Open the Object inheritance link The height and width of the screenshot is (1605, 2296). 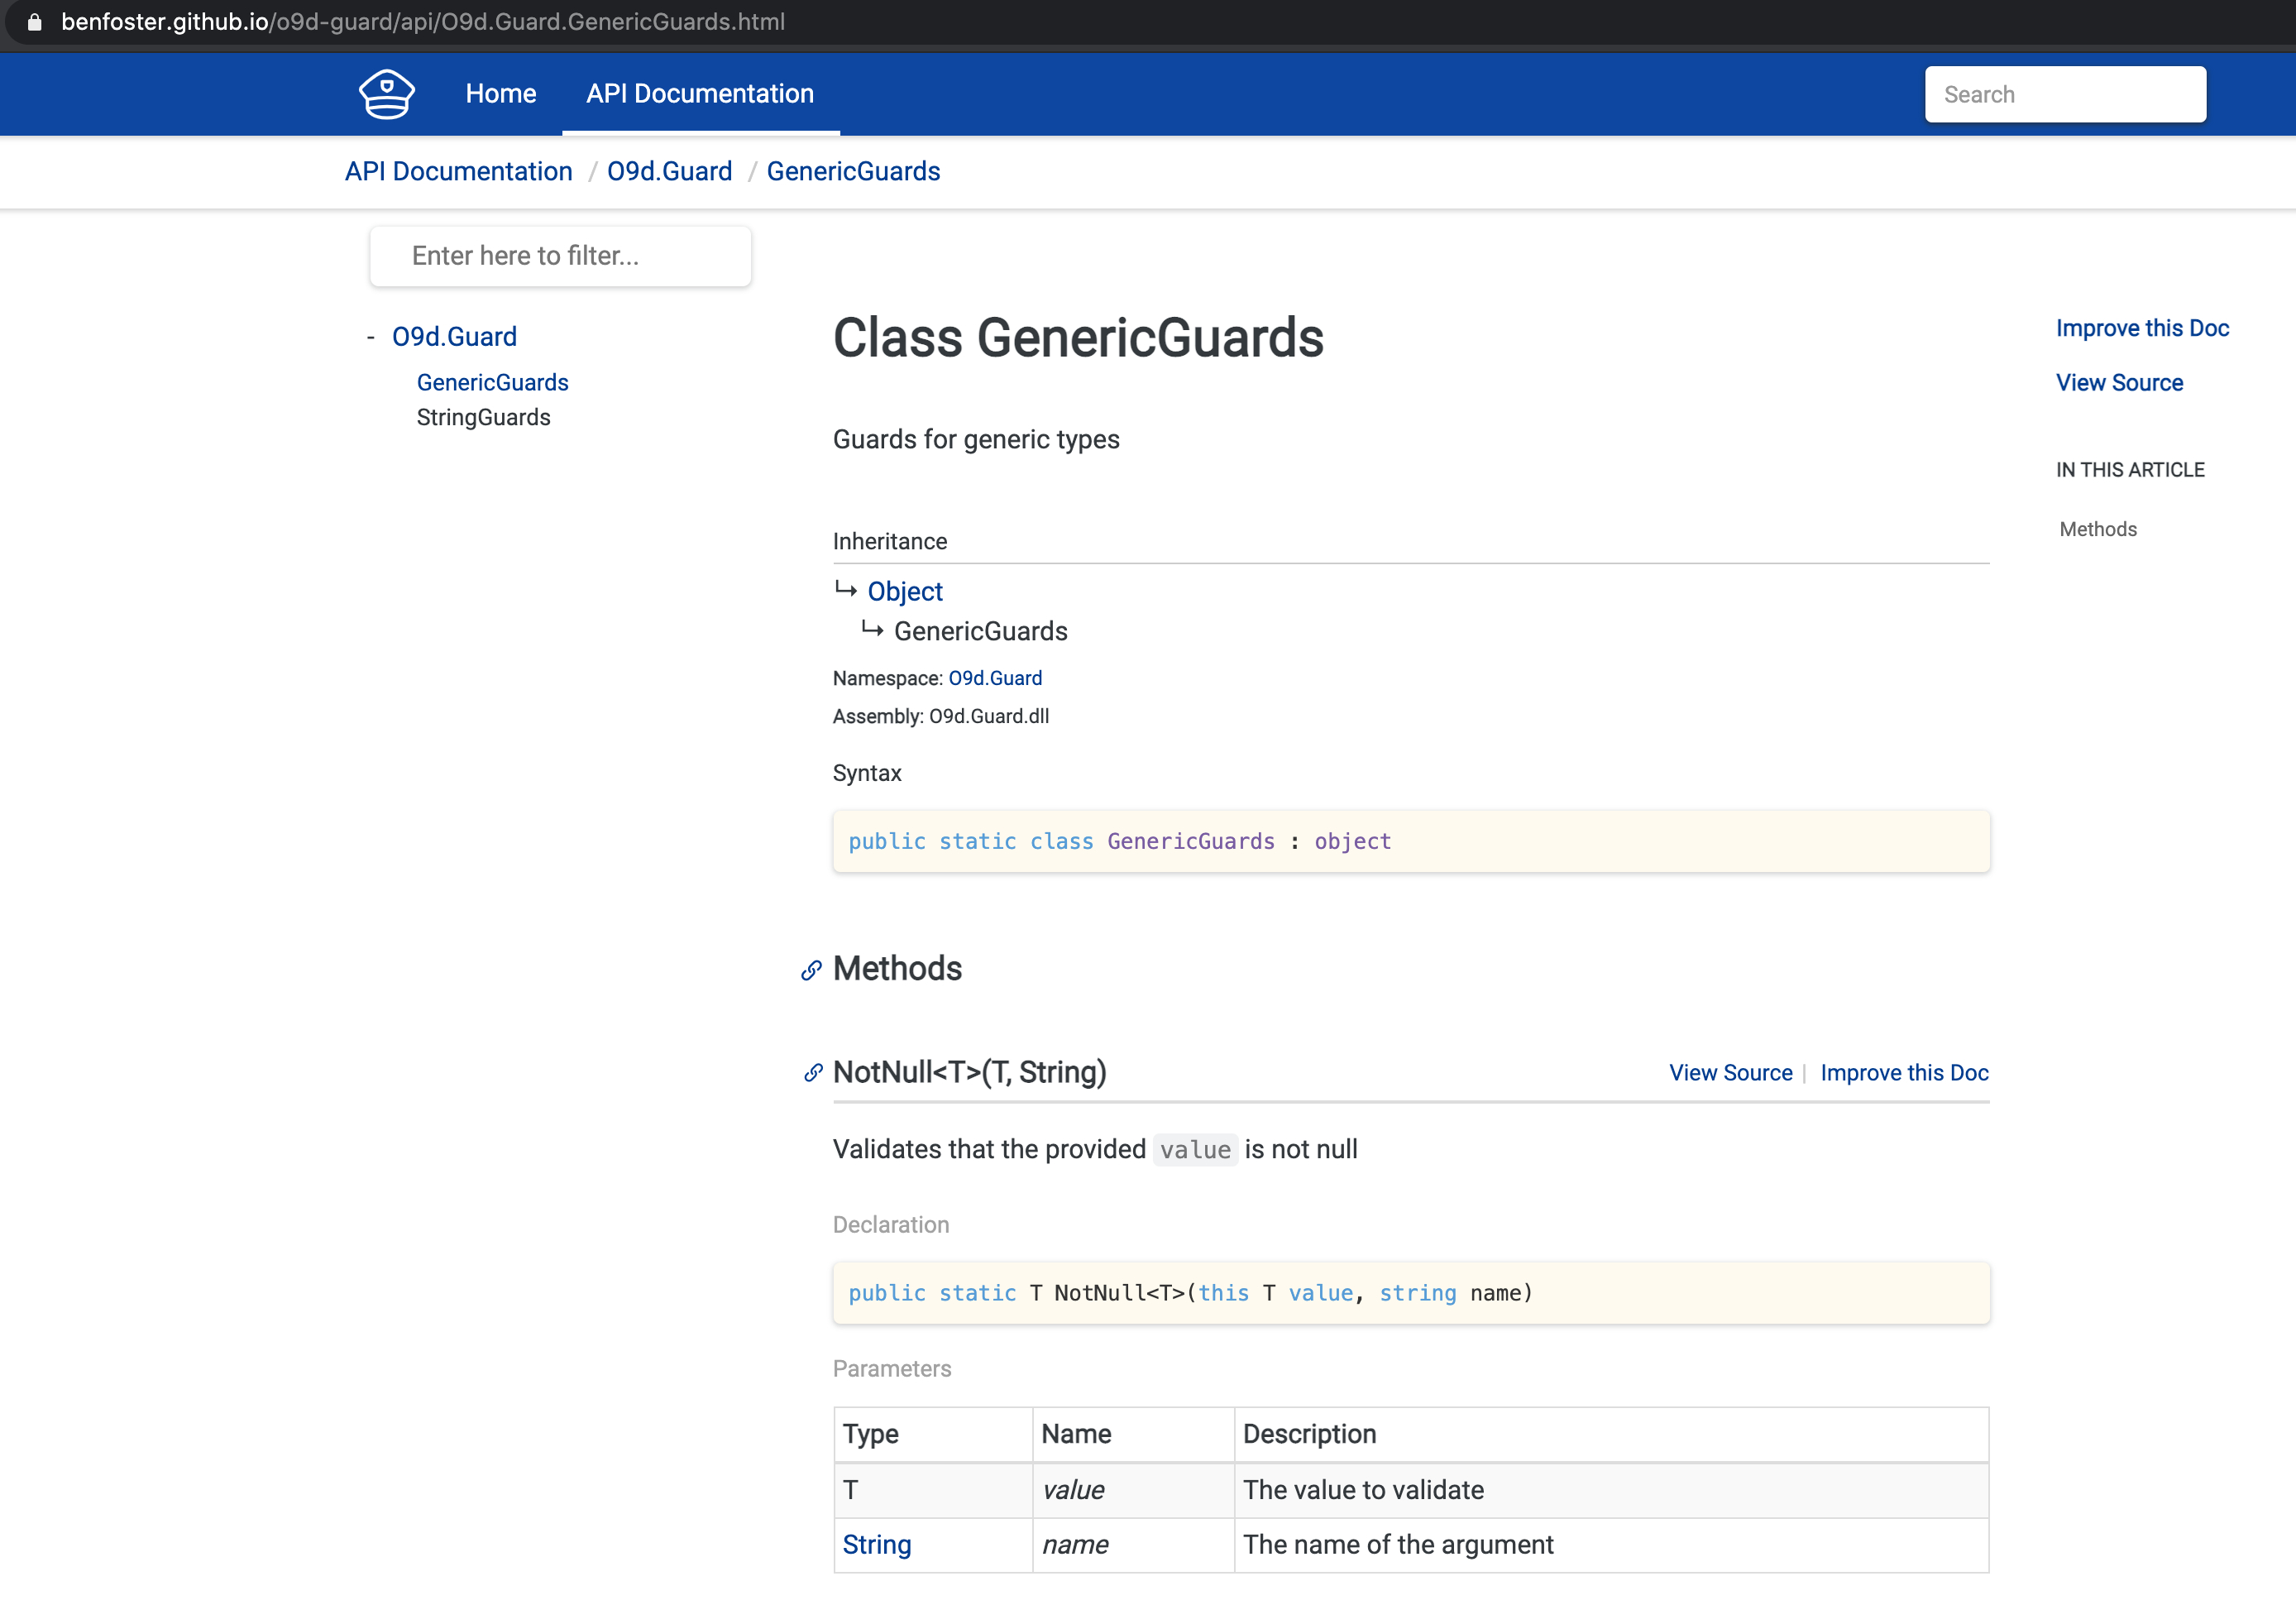904,591
